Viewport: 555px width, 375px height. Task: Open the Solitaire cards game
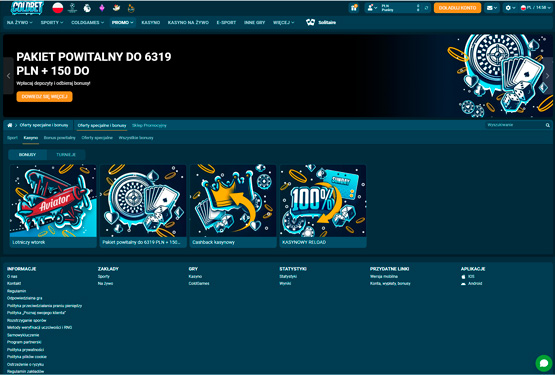[x=321, y=22]
